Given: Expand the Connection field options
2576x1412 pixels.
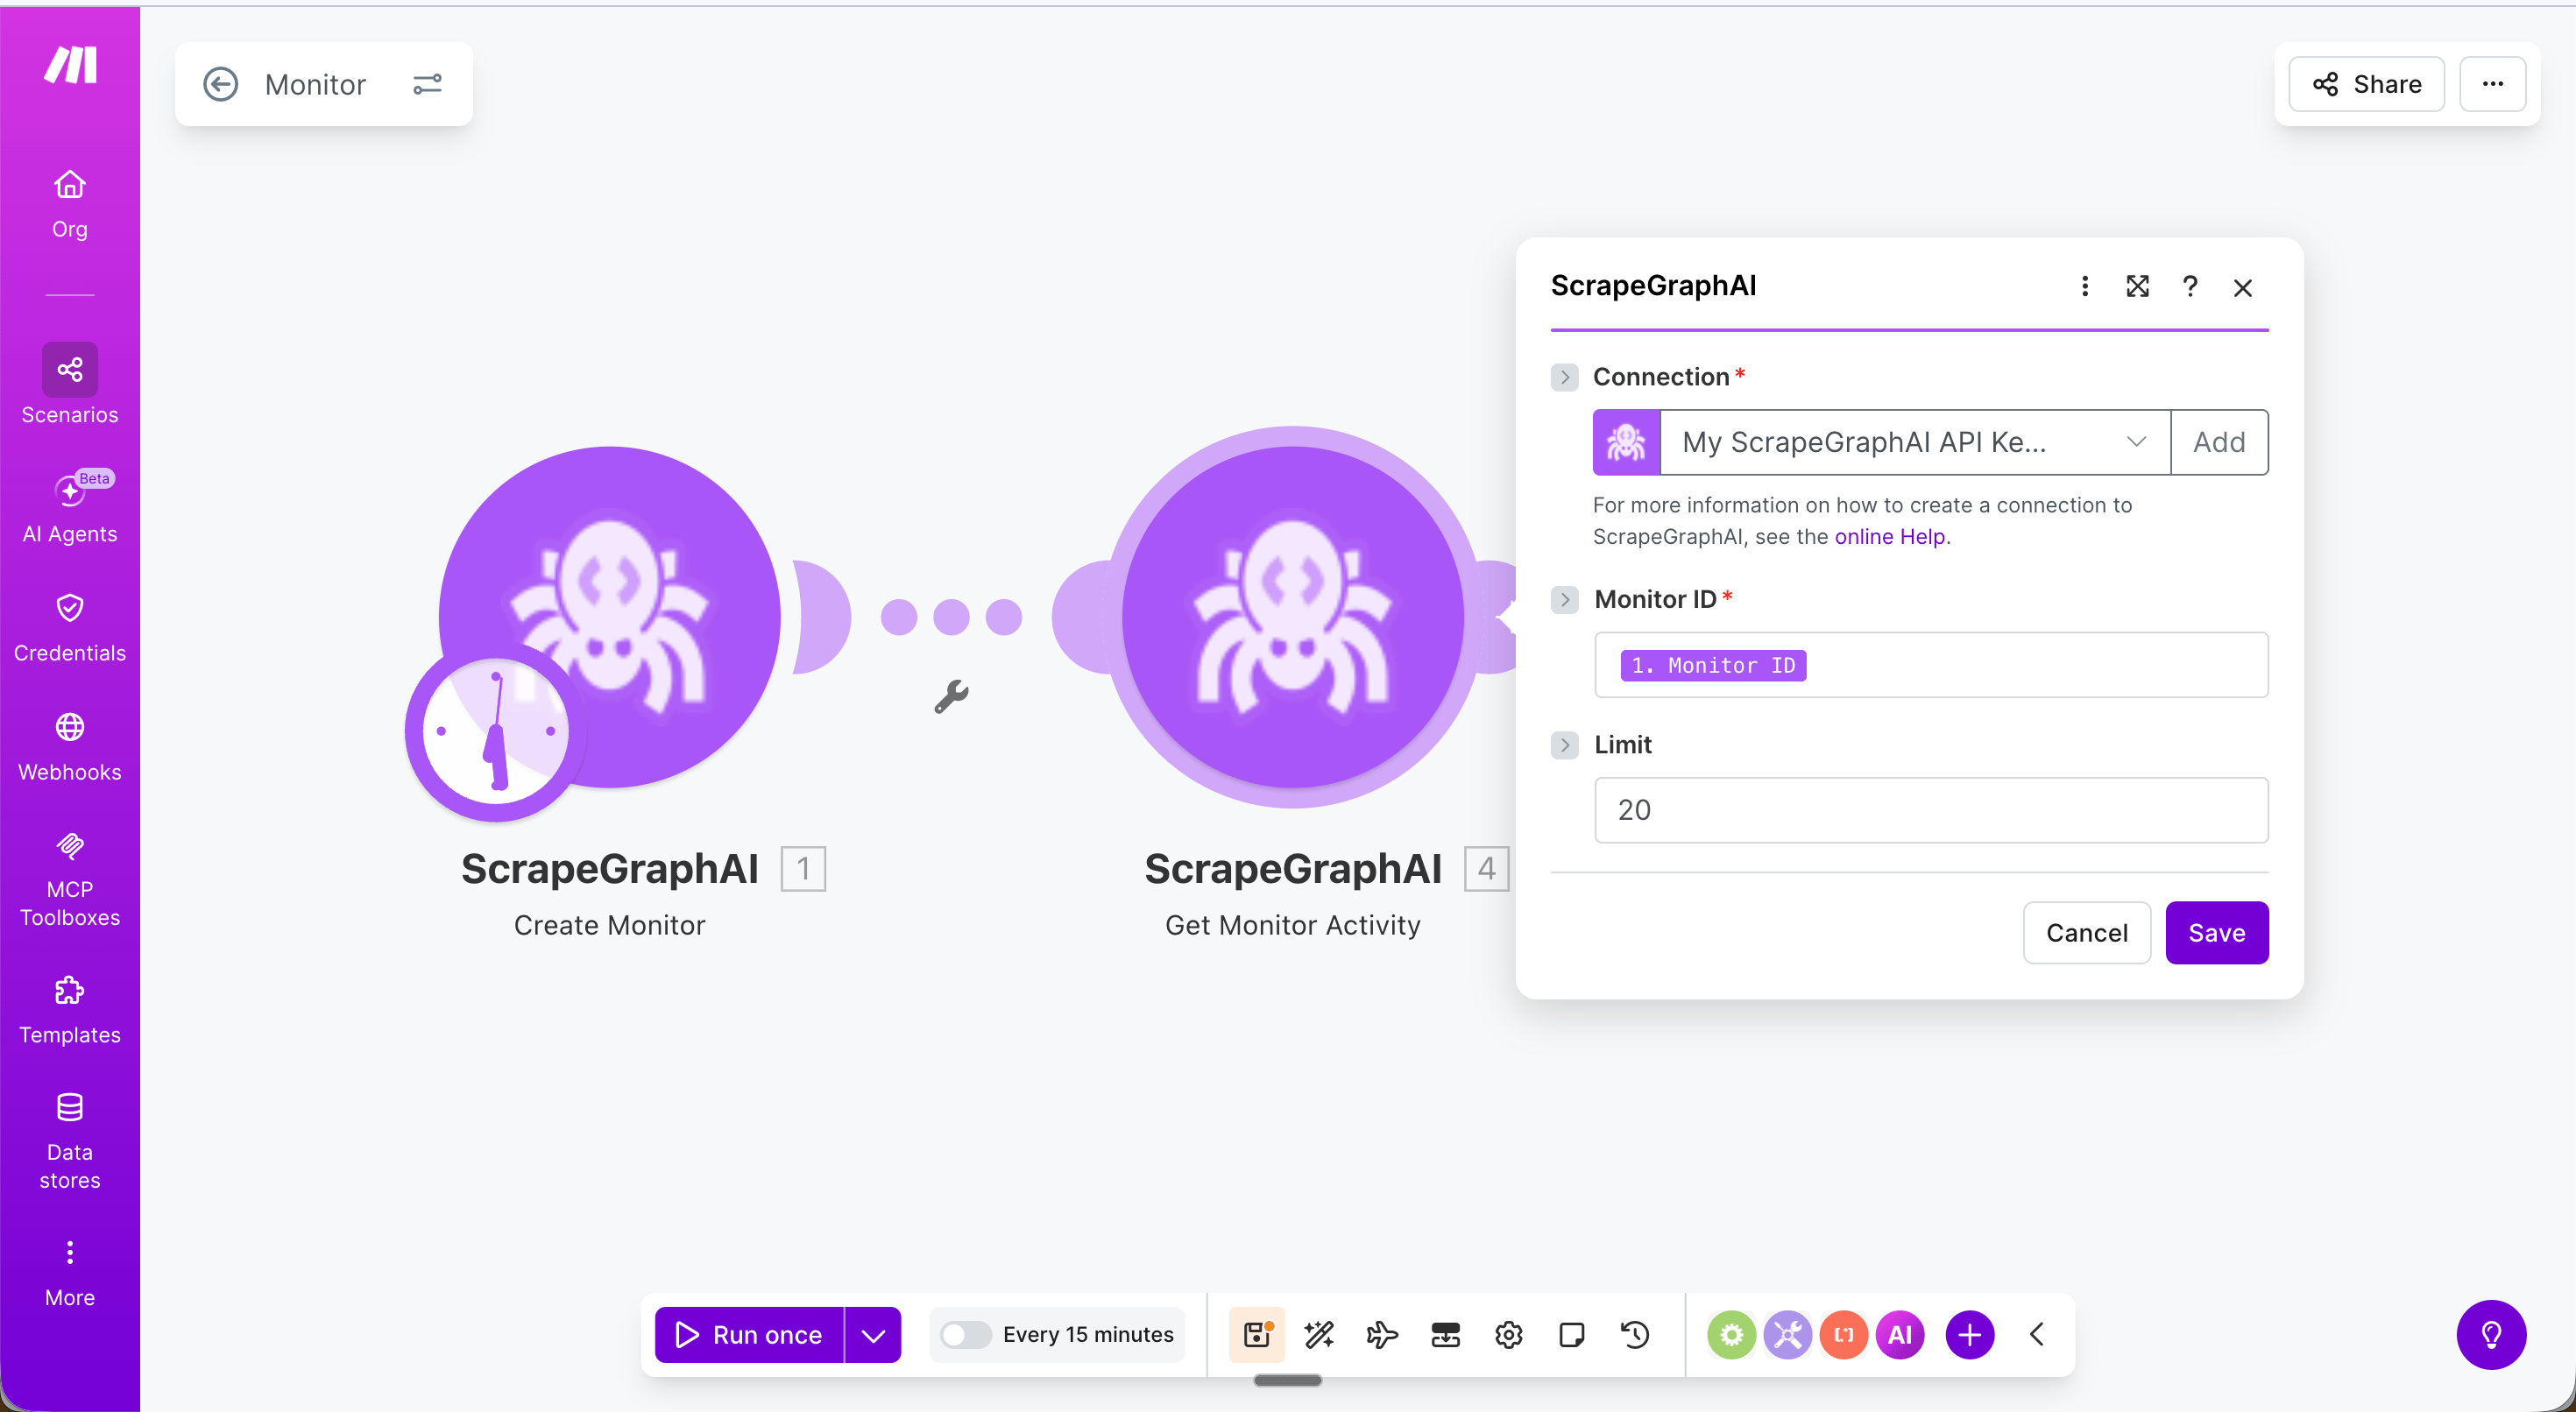Looking at the screenshot, I should pyautogui.click(x=1565, y=377).
